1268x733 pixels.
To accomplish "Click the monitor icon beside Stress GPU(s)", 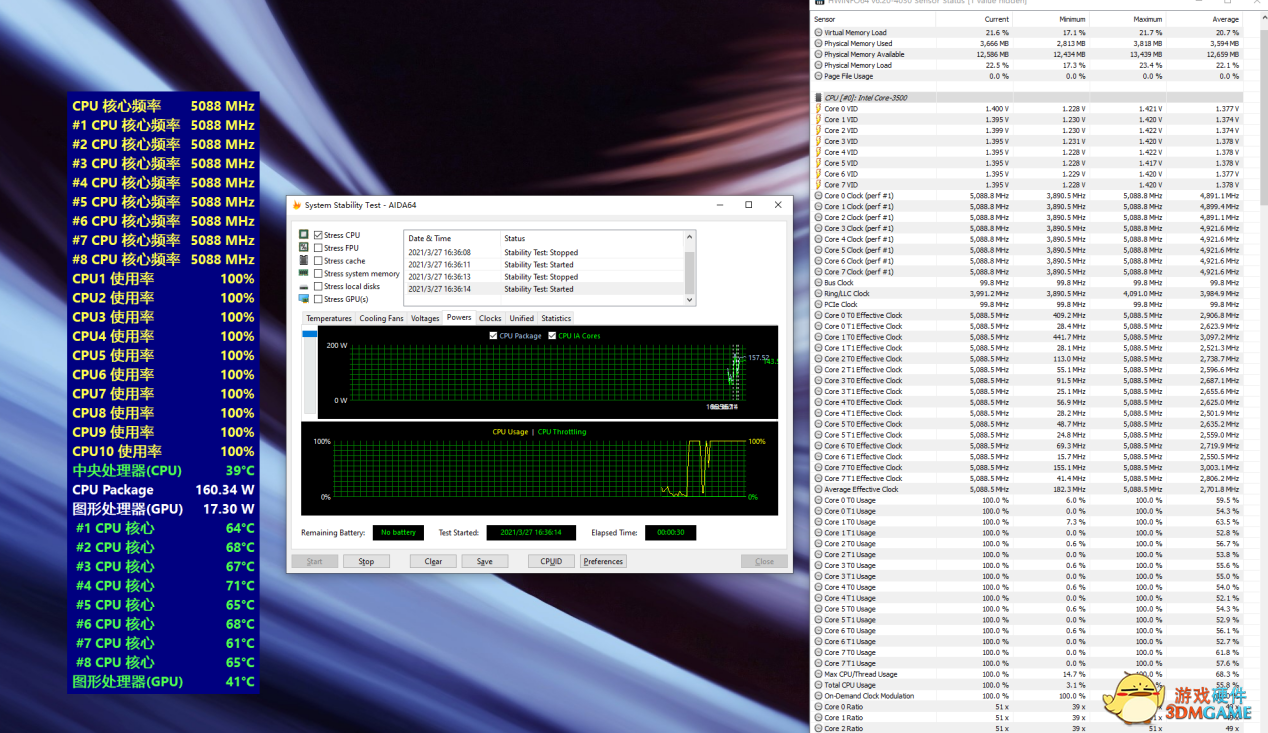I will click(x=304, y=299).
